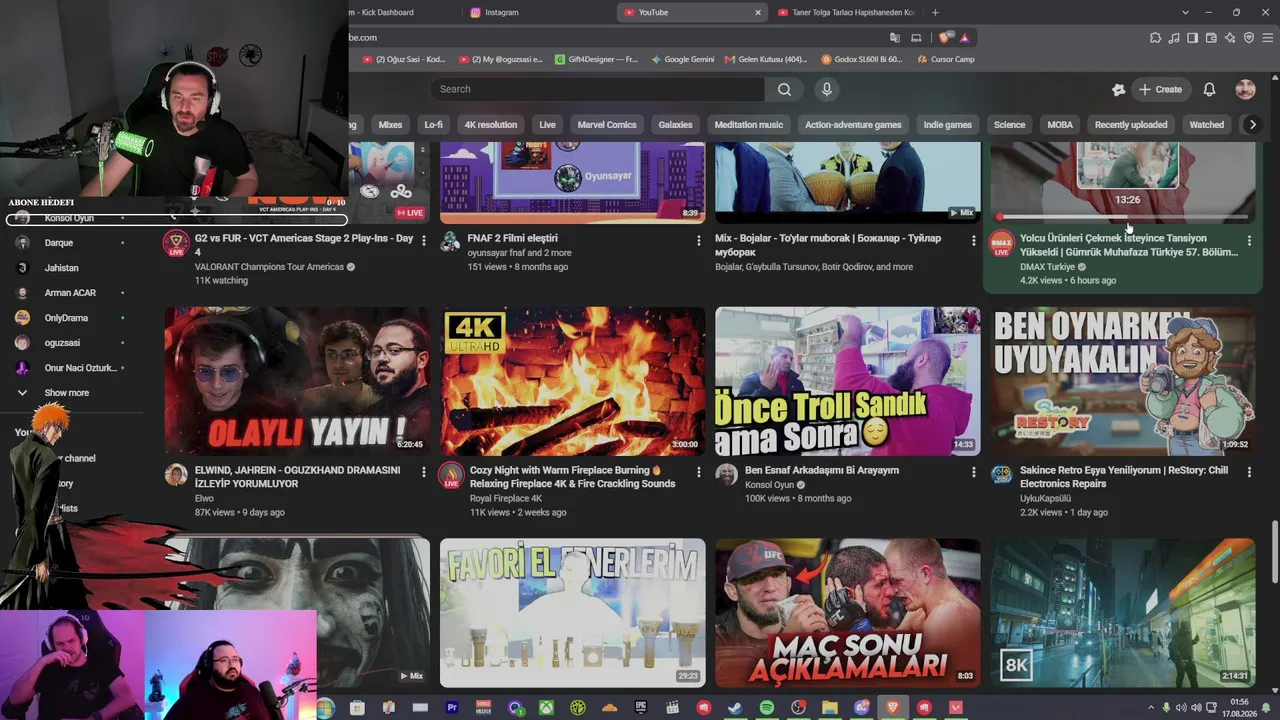
Task: Open the DMAX Türkiye channel avatar
Action: (1001, 244)
